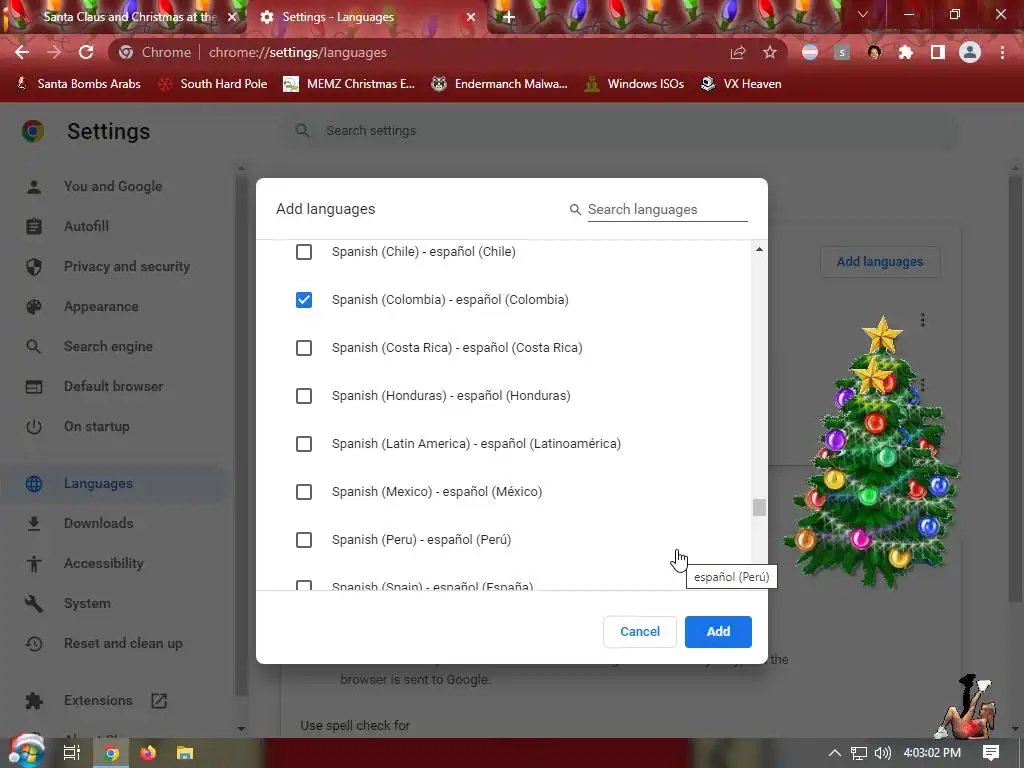The width and height of the screenshot is (1024, 768).
Task: Open Privacy and security section
Action: pyautogui.click(x=127, y=266)
